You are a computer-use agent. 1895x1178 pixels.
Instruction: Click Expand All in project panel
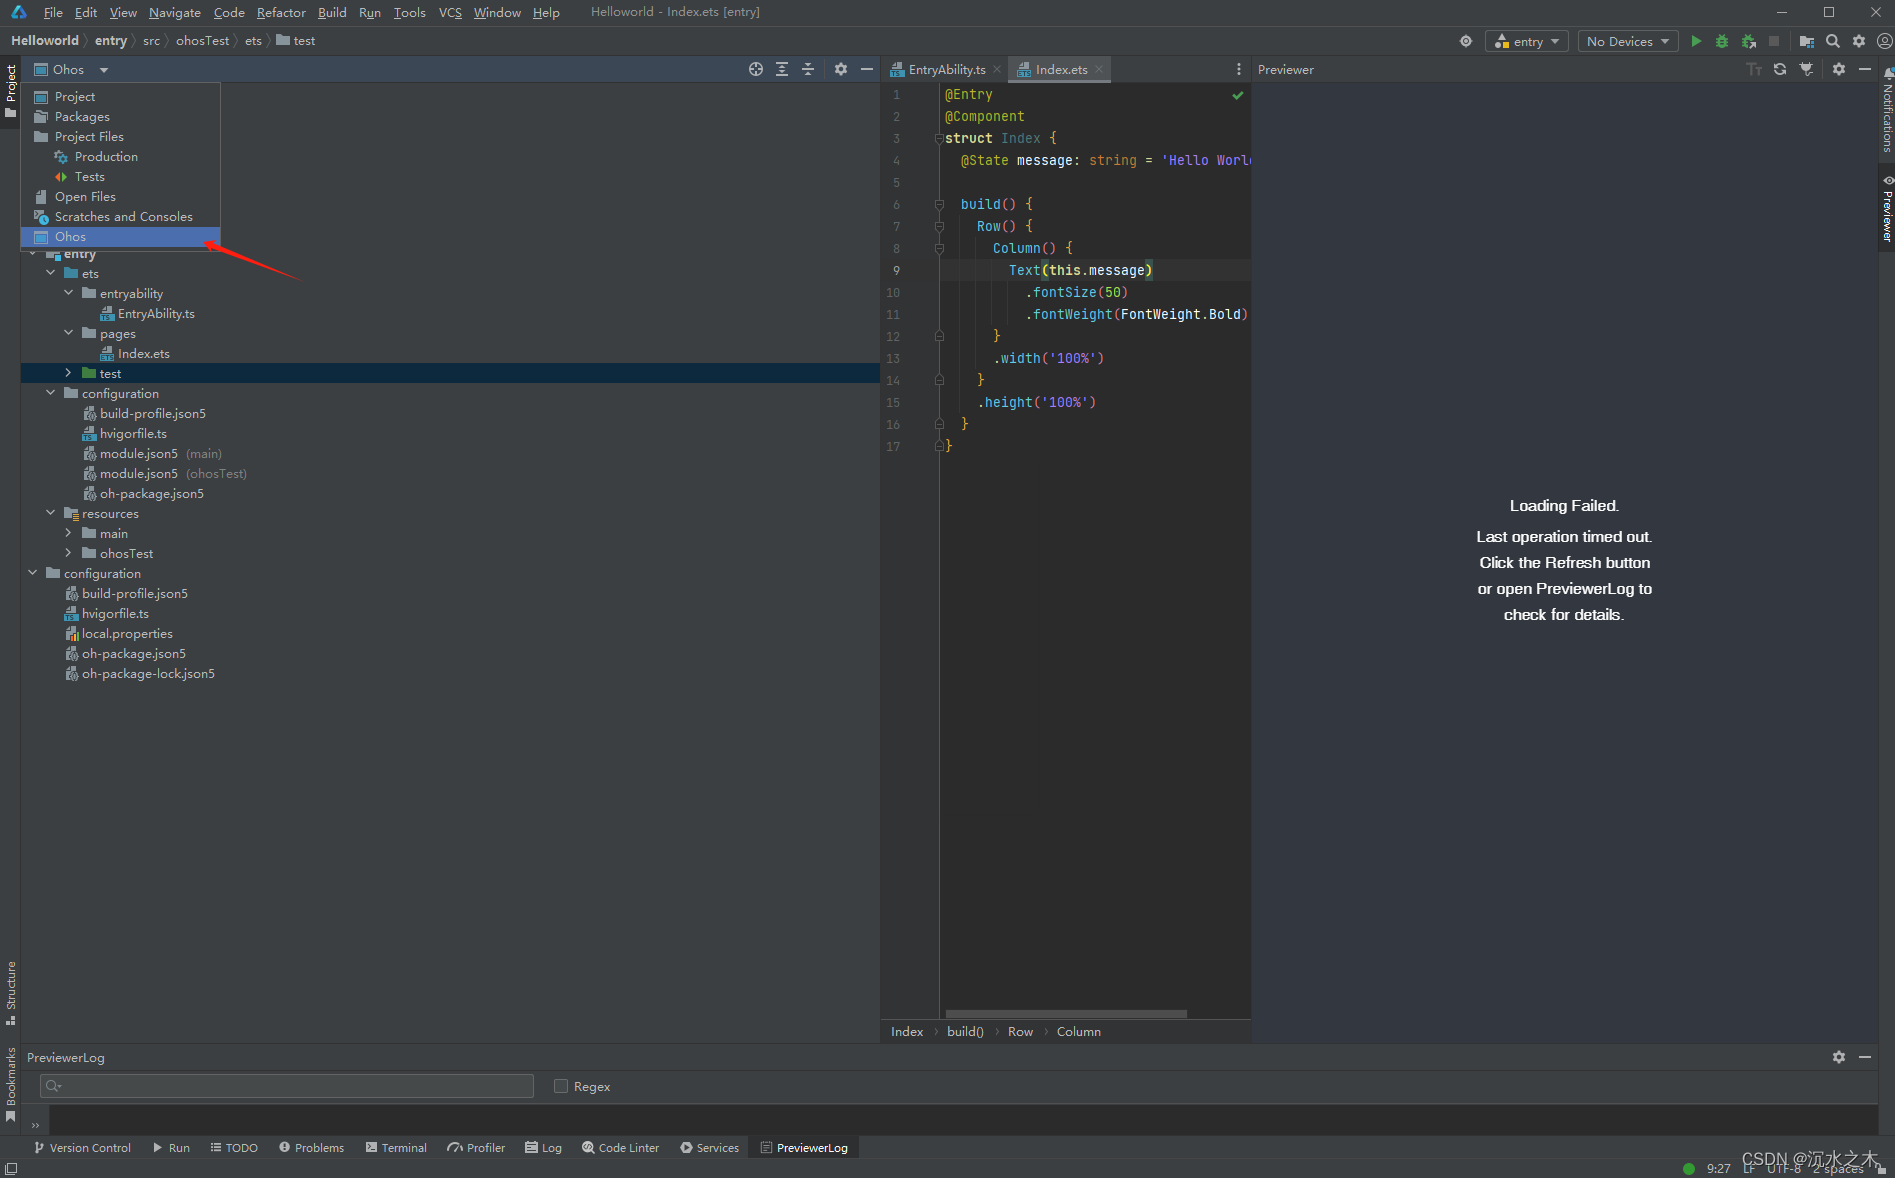[x=782, y=69]
